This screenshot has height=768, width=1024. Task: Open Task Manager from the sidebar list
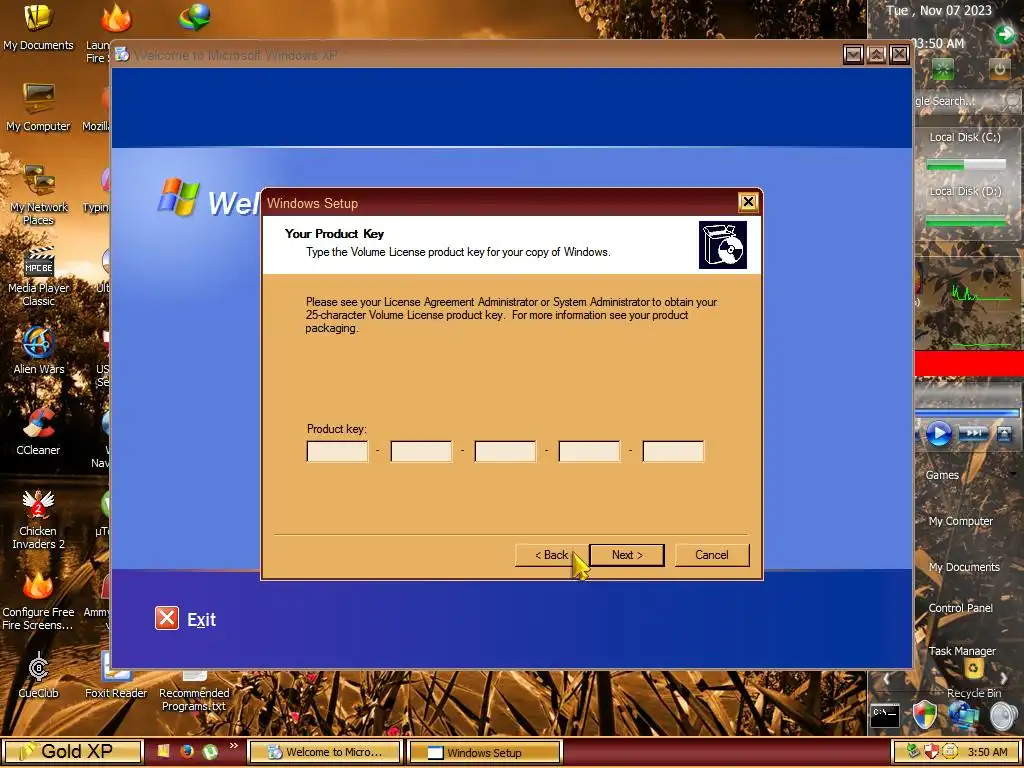[x=962, y=651]
